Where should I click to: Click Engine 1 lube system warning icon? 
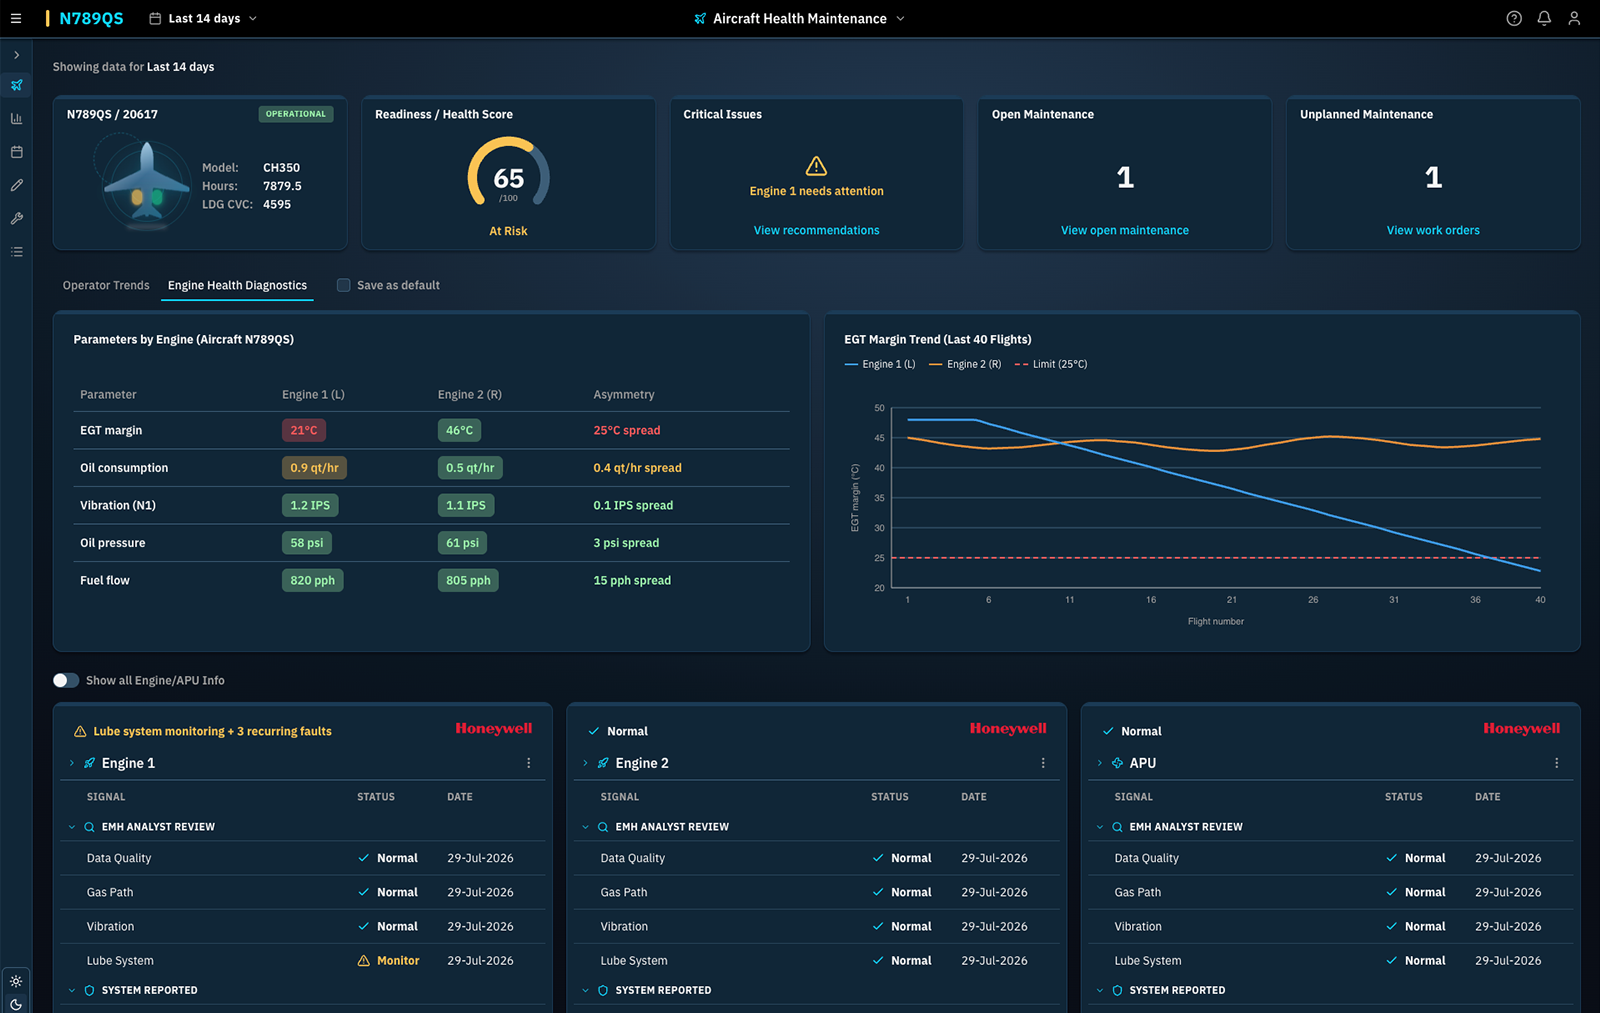[x=80, y=732]
